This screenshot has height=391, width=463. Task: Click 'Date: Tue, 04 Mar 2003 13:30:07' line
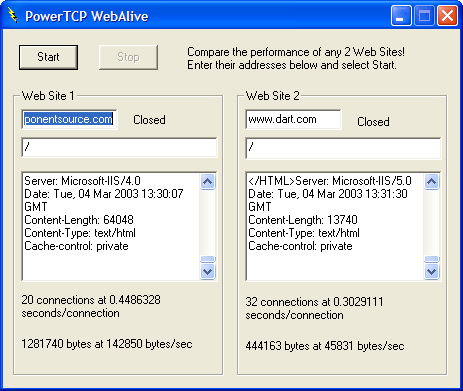[x=104, y=194]
